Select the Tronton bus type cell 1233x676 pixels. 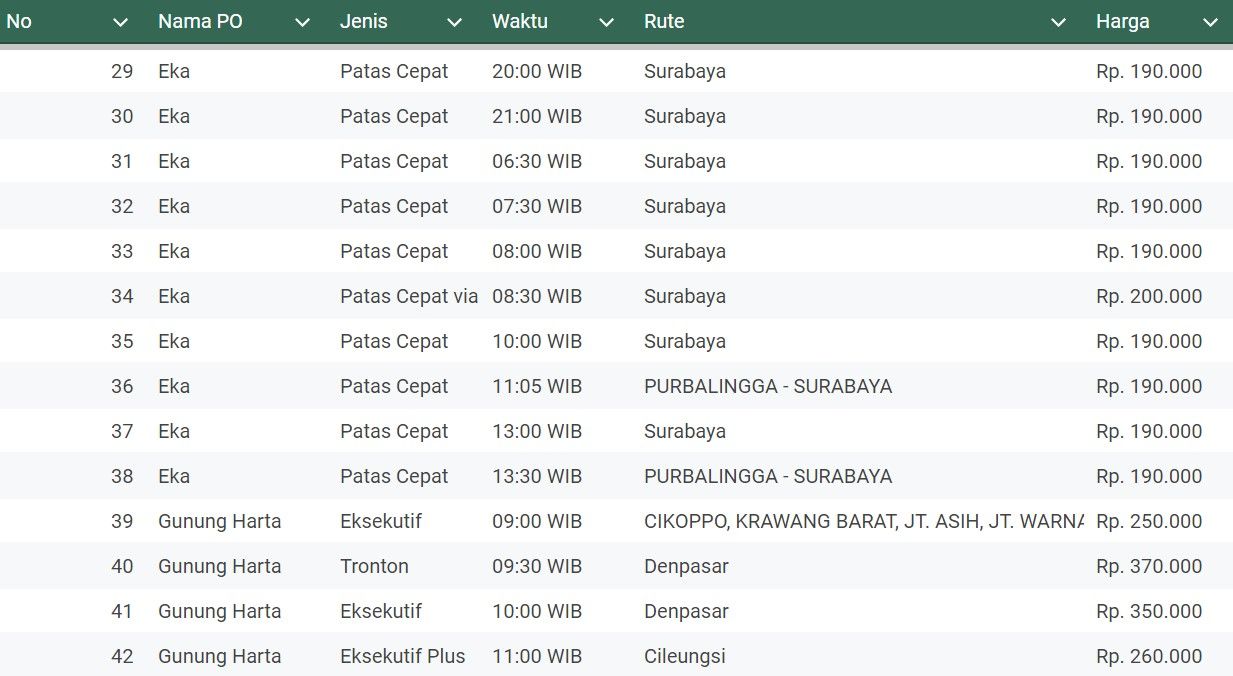click(374, 566)
